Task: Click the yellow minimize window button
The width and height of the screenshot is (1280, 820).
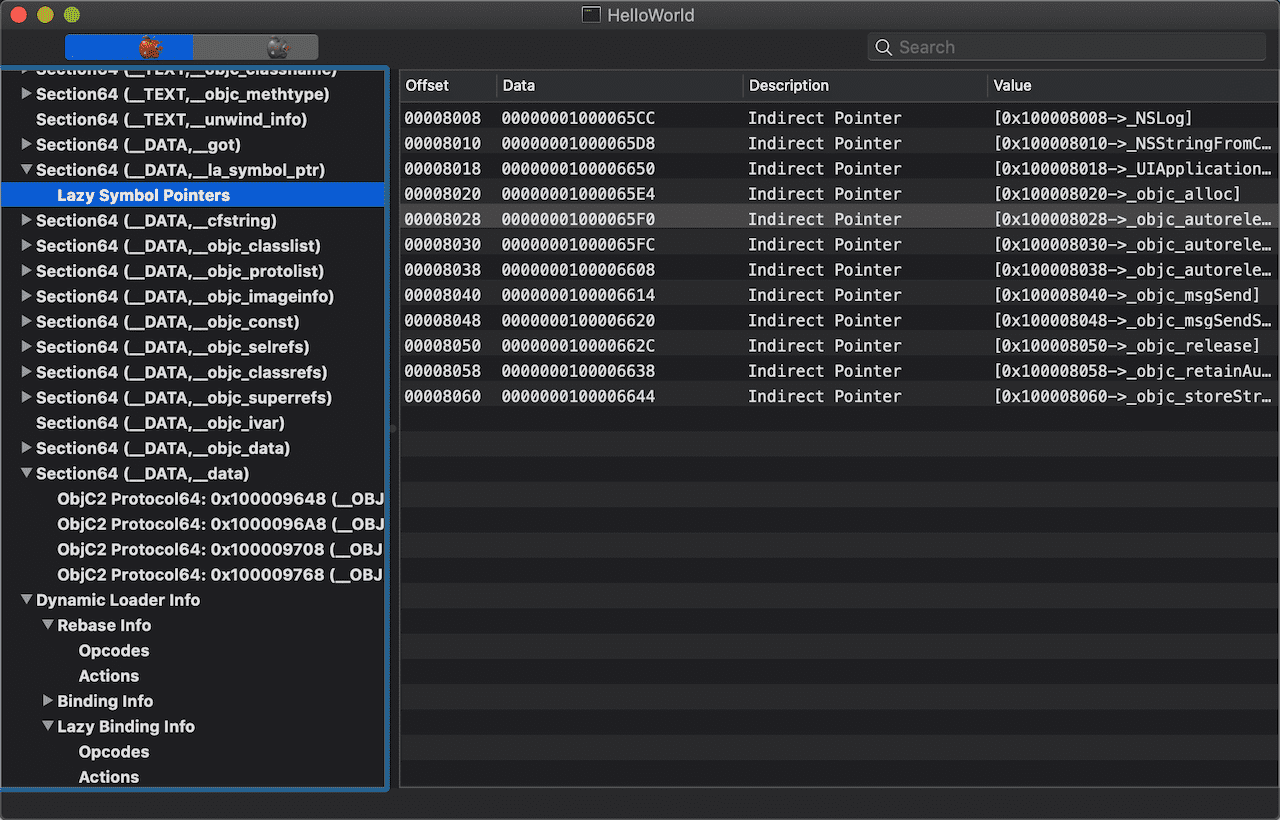Action: point(45,15)
